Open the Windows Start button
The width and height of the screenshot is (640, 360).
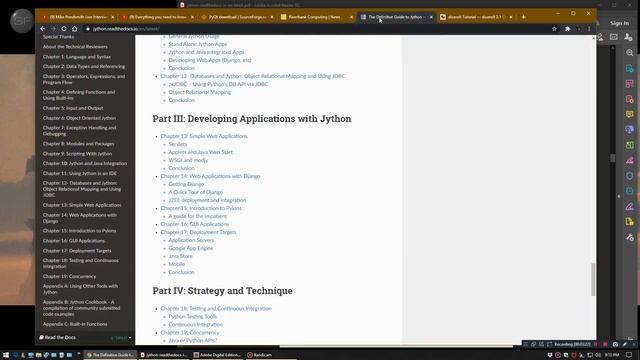[x=6, y=355]
